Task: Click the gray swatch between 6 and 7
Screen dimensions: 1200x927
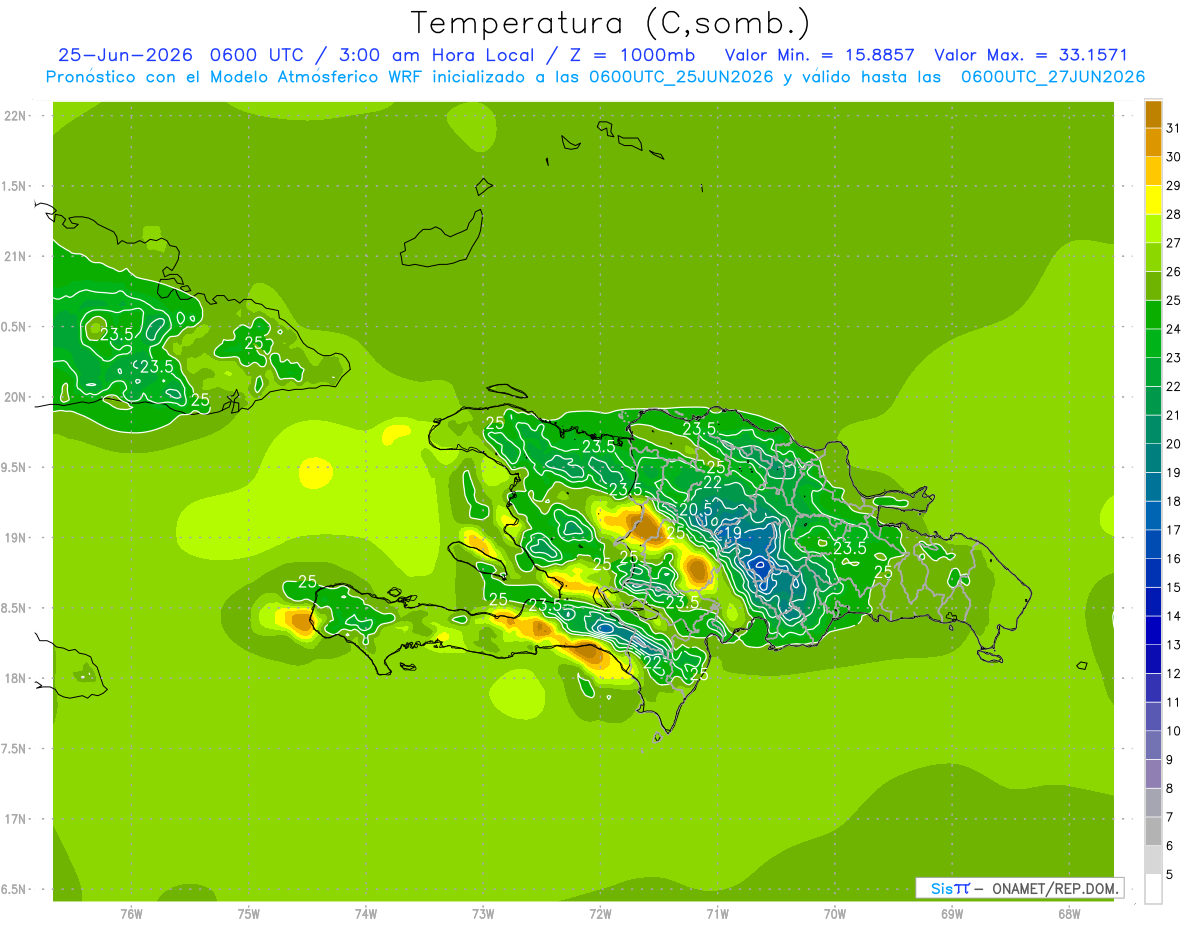Action: point(1153,832)
